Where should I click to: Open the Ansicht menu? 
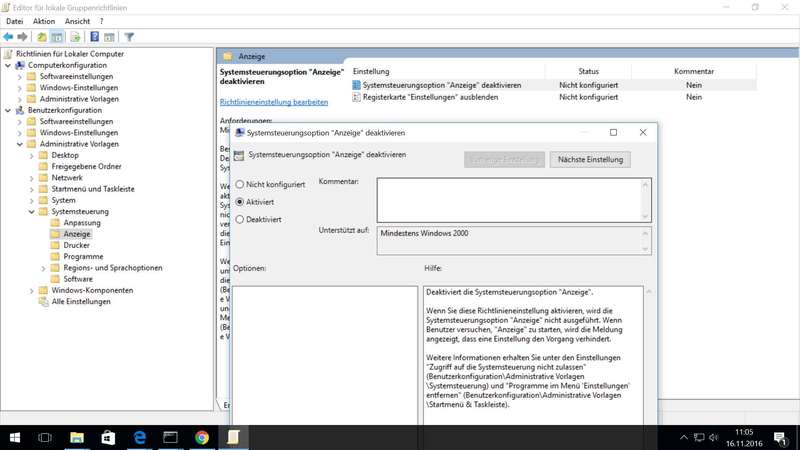click(x=77, y=21)
